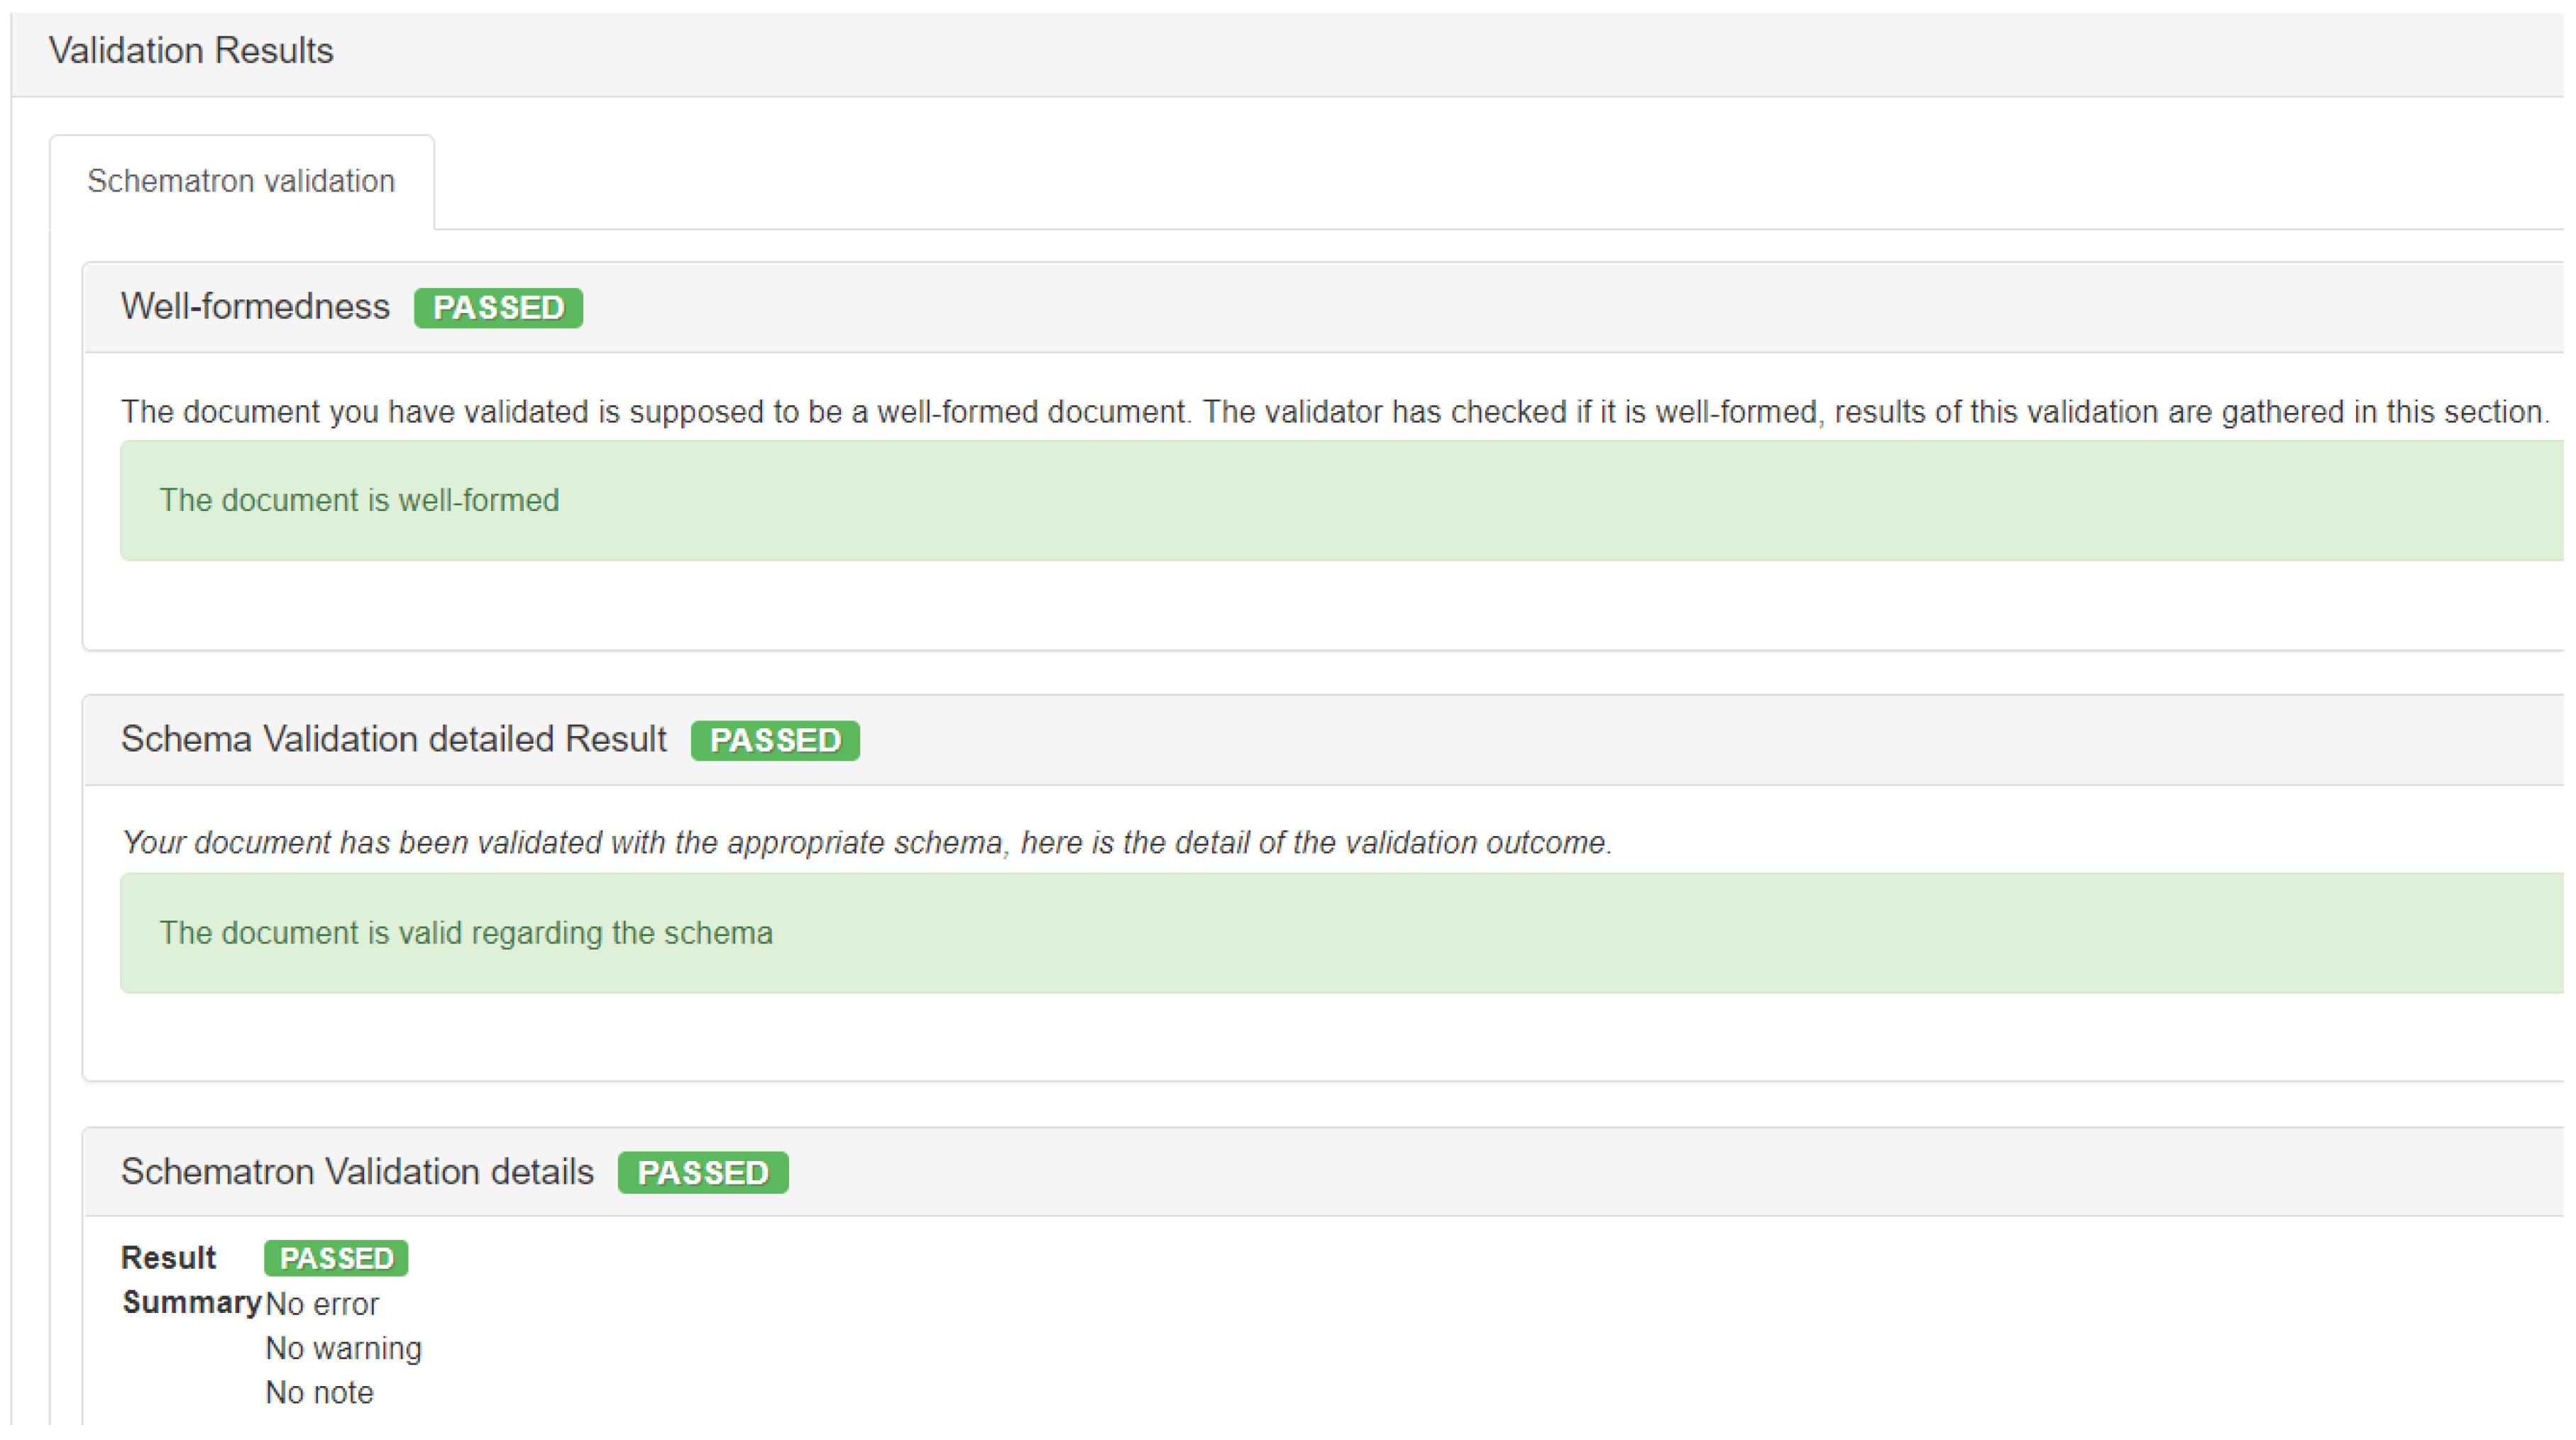Click the Validation Results panel title
Screen dimensions: 2576x1440
pyautogui.click(x=191, y=50)
